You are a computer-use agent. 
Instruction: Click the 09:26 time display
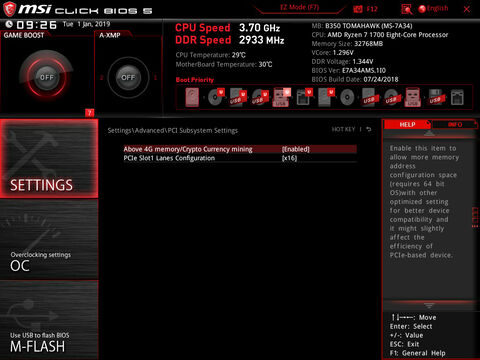click(x=37, y=25)
